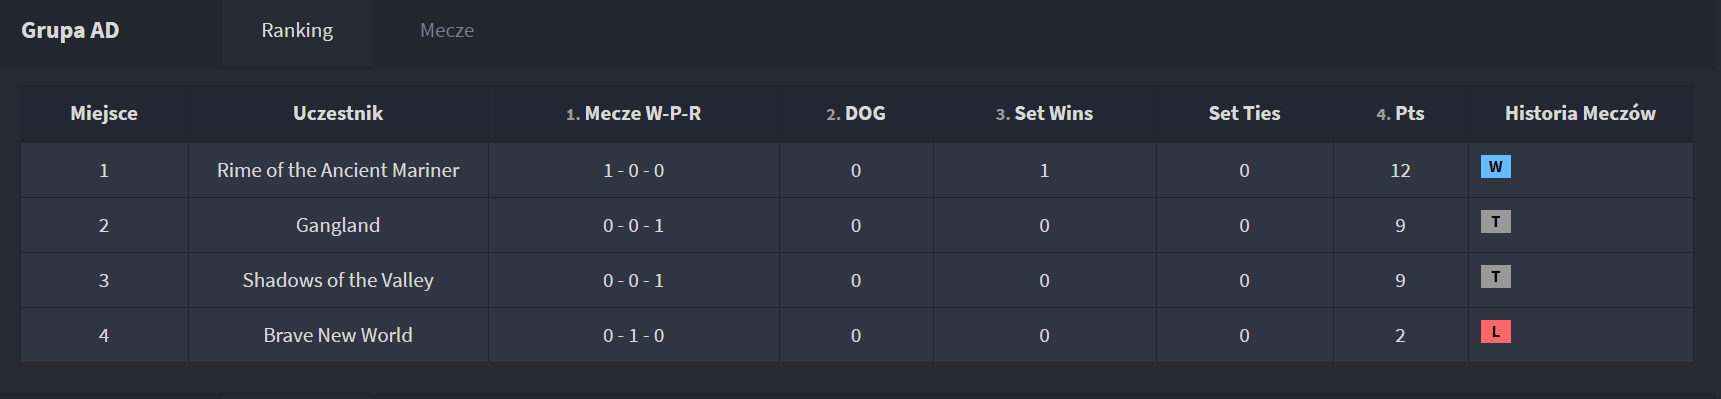This screenshot has width=1721, height=399.
Task: Open Rime of the Ancient Mariner participant
Action: point(338,170)
